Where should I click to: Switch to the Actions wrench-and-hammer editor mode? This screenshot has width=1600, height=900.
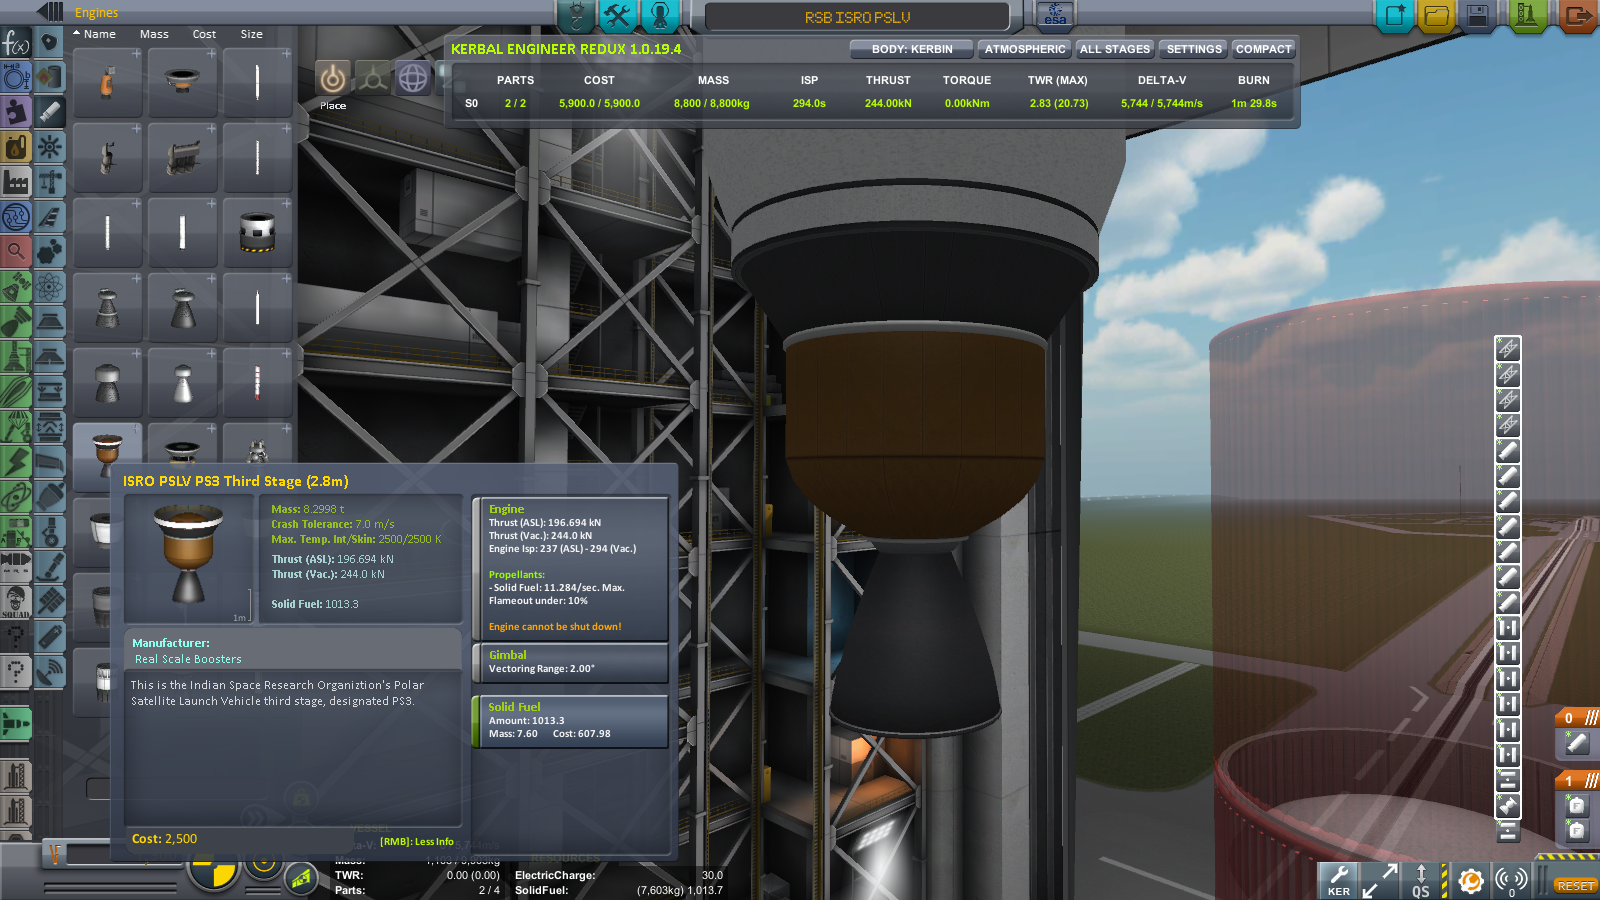tap(617, 15)
